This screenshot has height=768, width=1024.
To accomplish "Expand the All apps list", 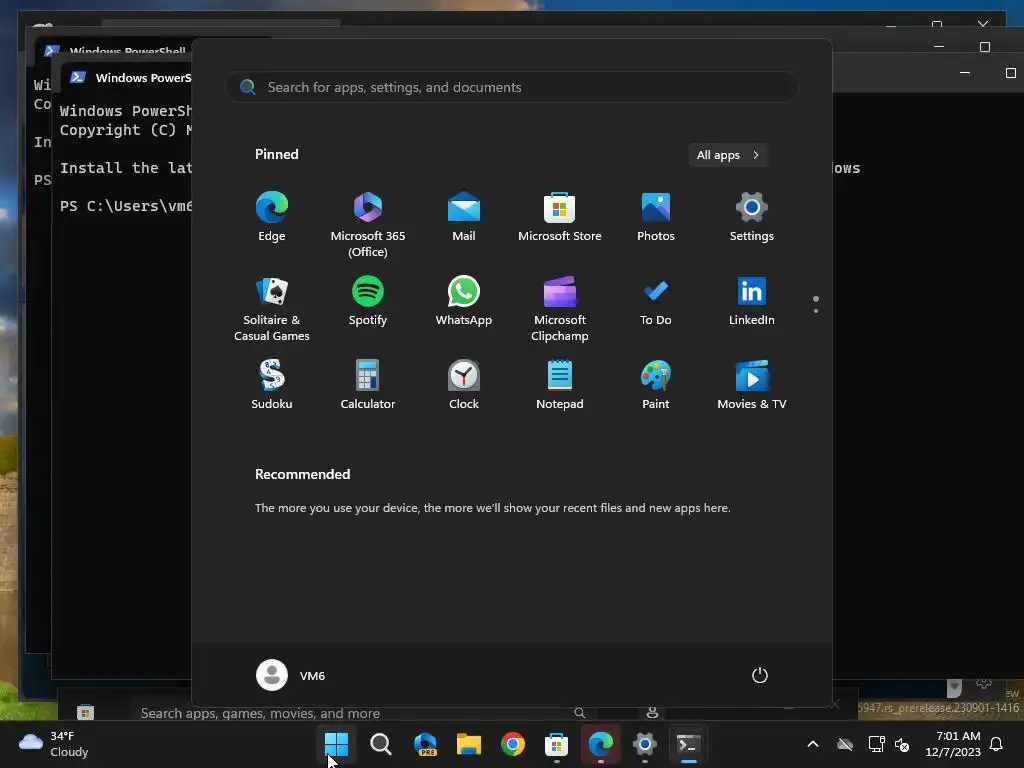I will pyautogui.click(x=728, y=155).
